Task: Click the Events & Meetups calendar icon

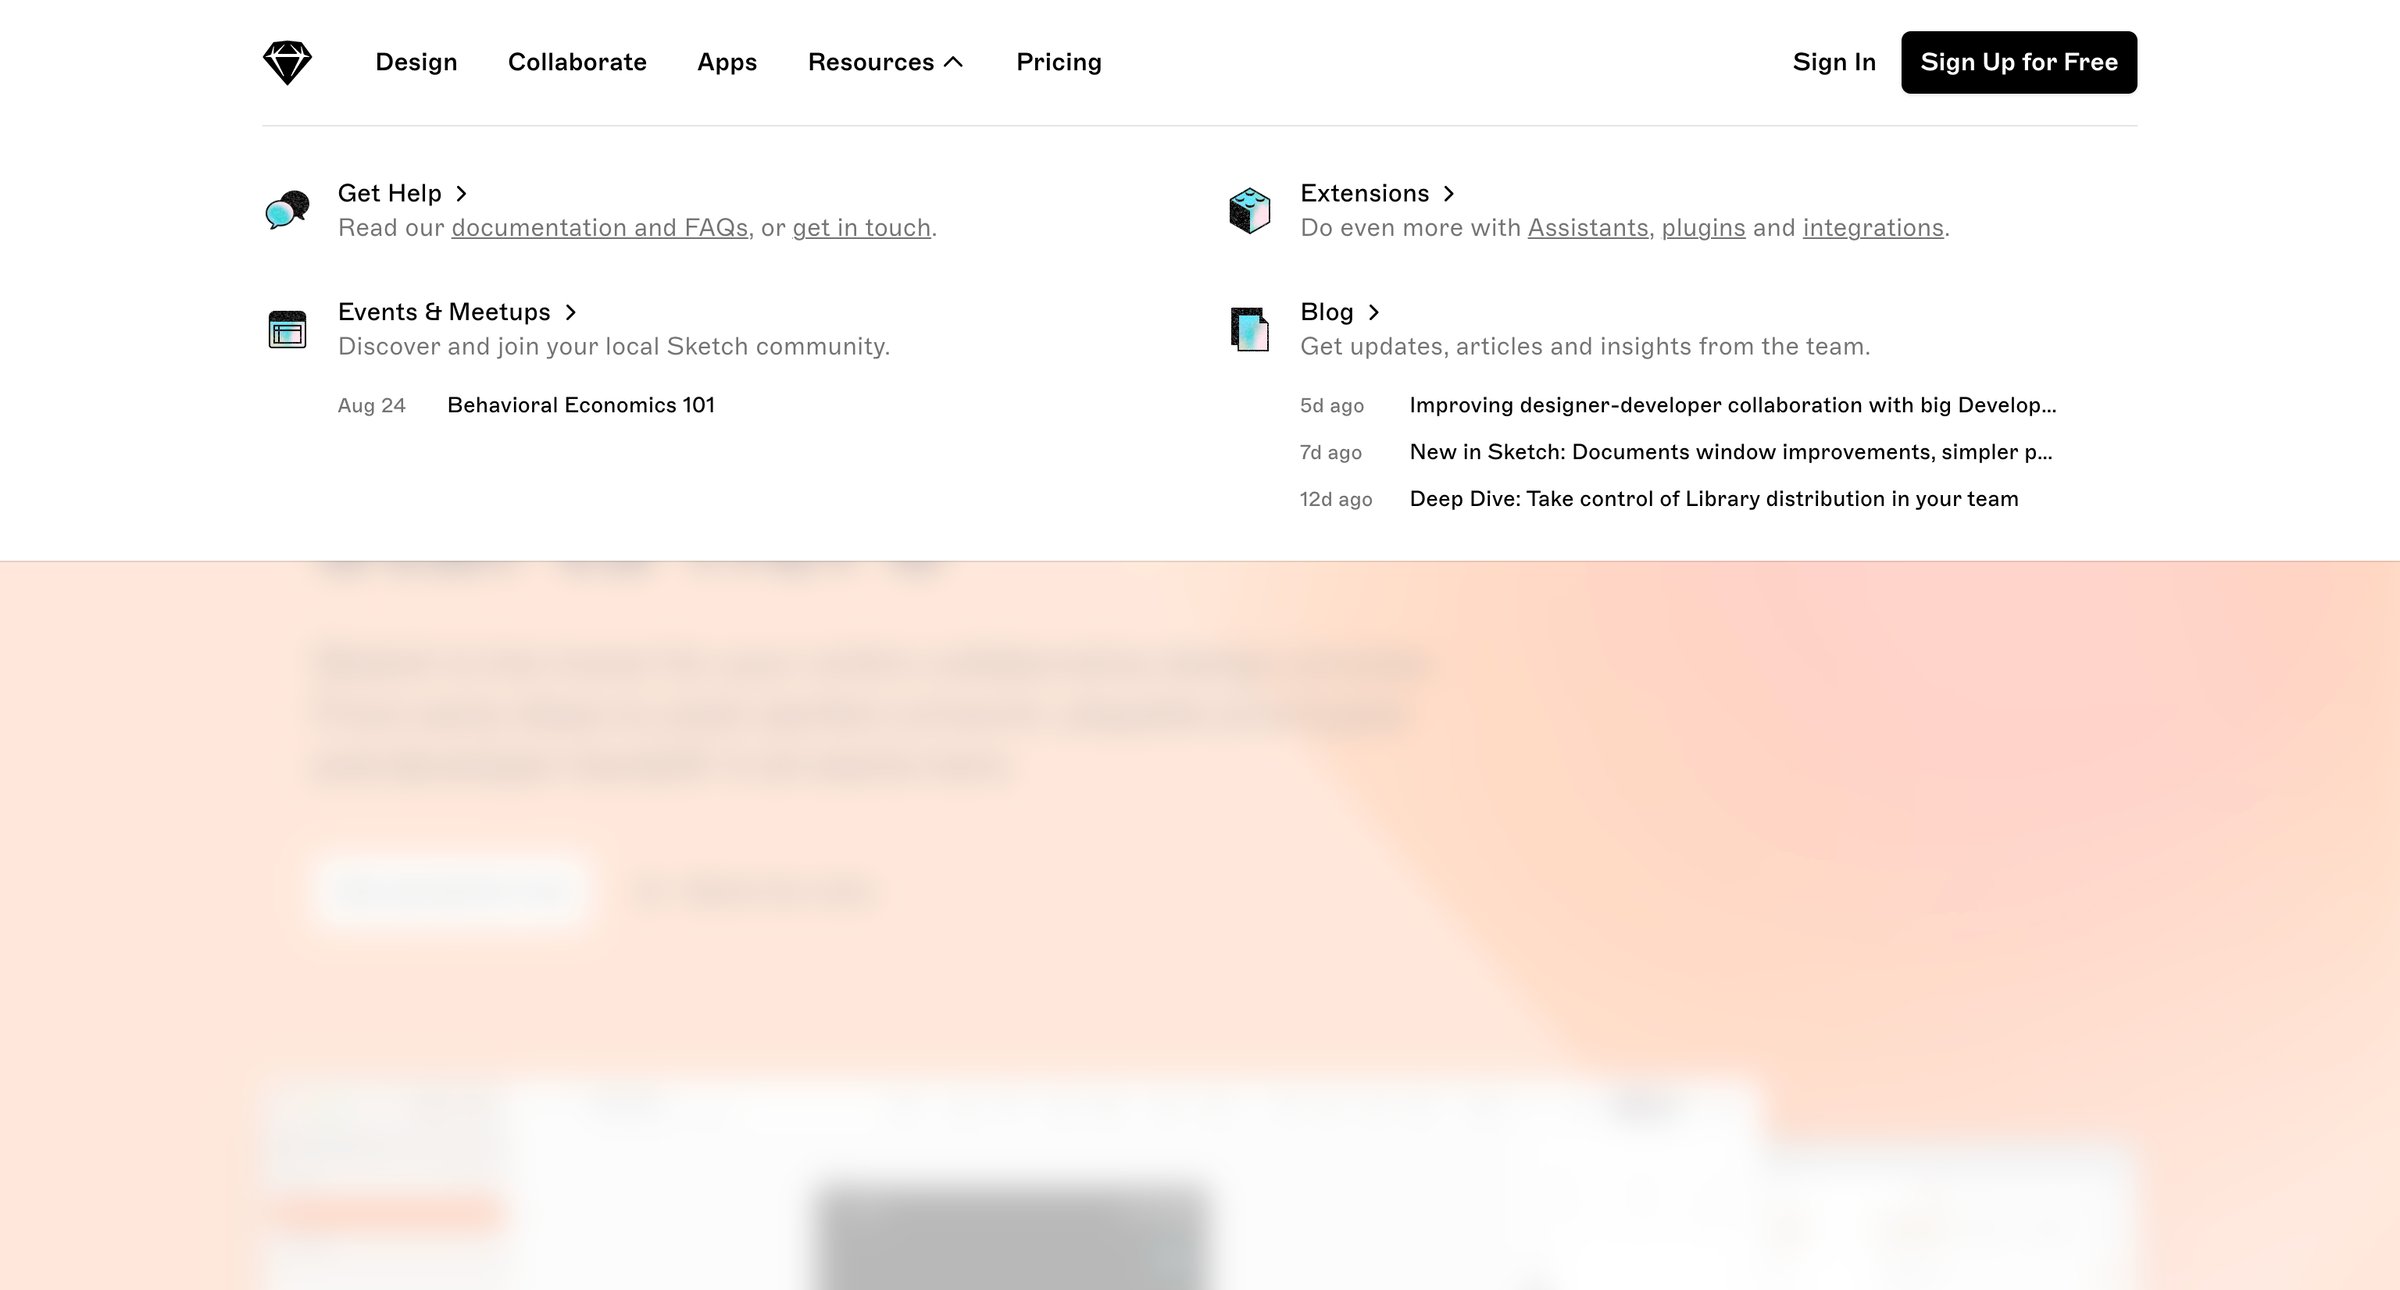Action: click(x=287, y=329)
